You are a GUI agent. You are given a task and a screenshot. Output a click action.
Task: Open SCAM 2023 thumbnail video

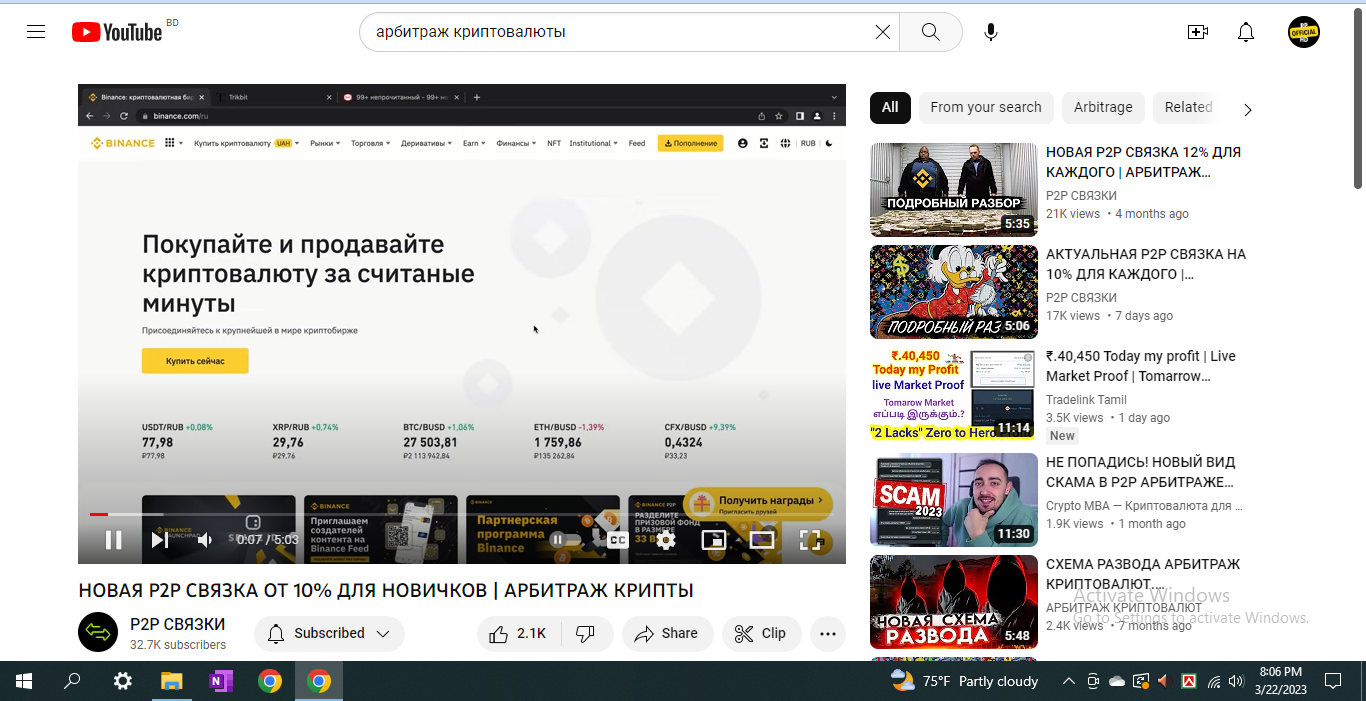954,500
